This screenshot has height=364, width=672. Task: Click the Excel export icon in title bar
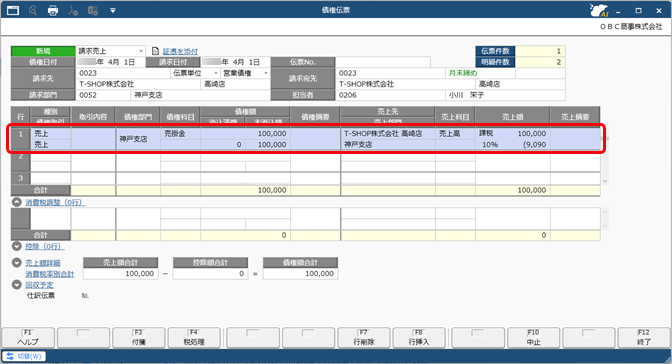pyautogui.click(x=93, y=10)
